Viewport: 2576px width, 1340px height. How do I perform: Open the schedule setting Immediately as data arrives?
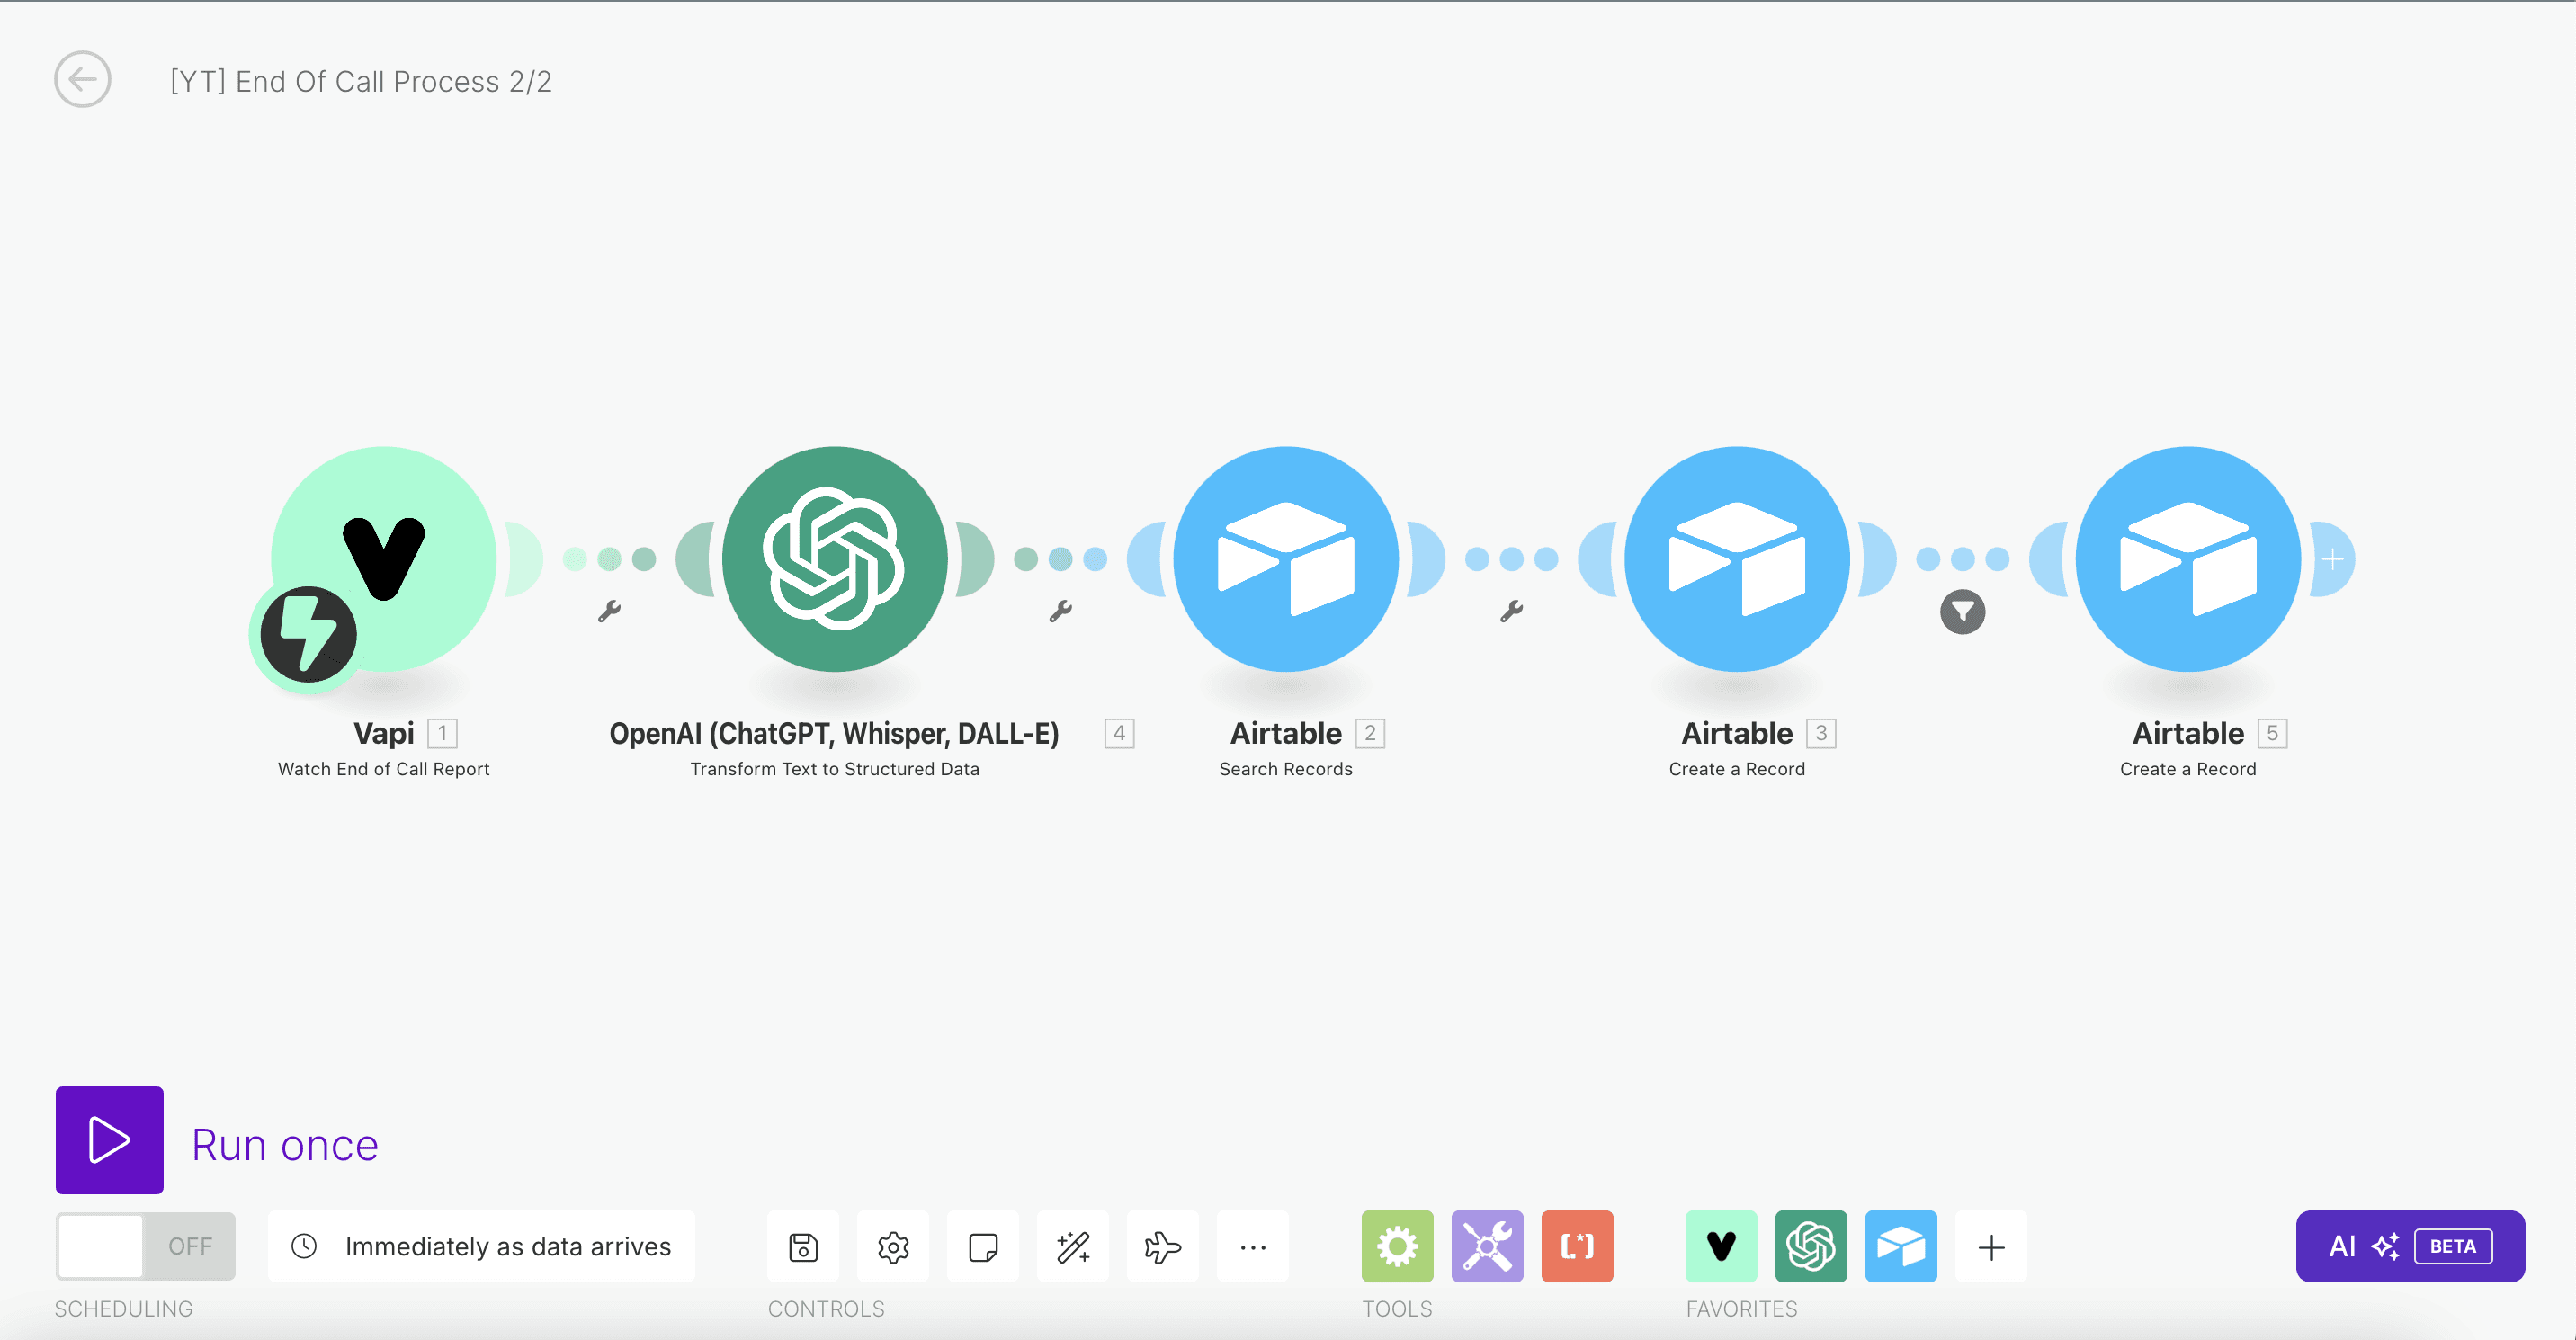[x=481, y=1246]
